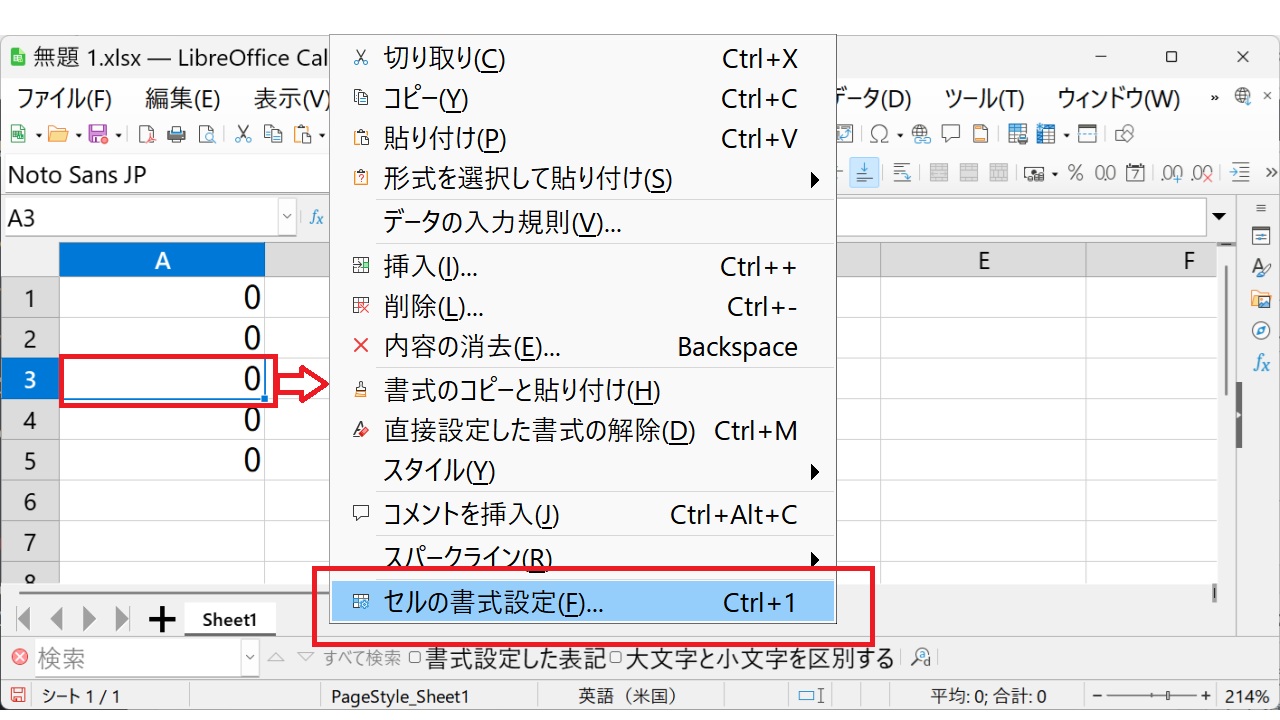Toggle the Align Bottom button

(864, 173)
